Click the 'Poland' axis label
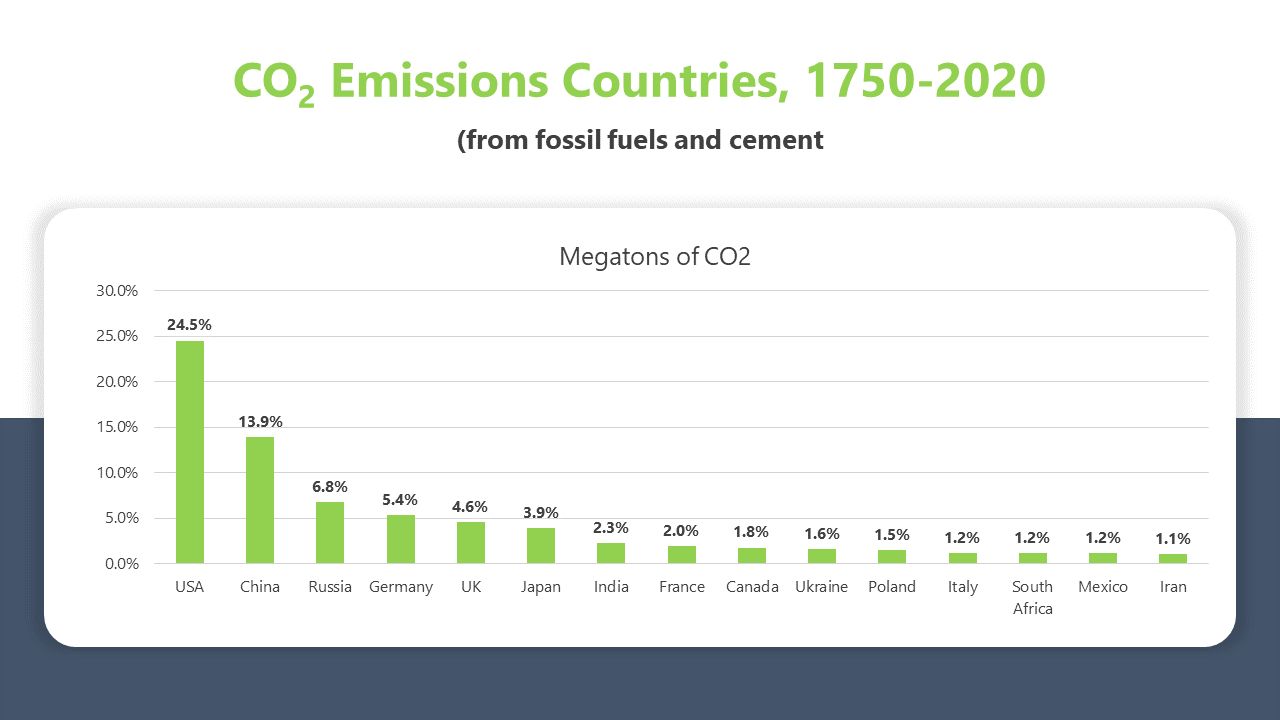Image resolution: width=1280 pixels, height=720 pixels. [x=892, y=587]
